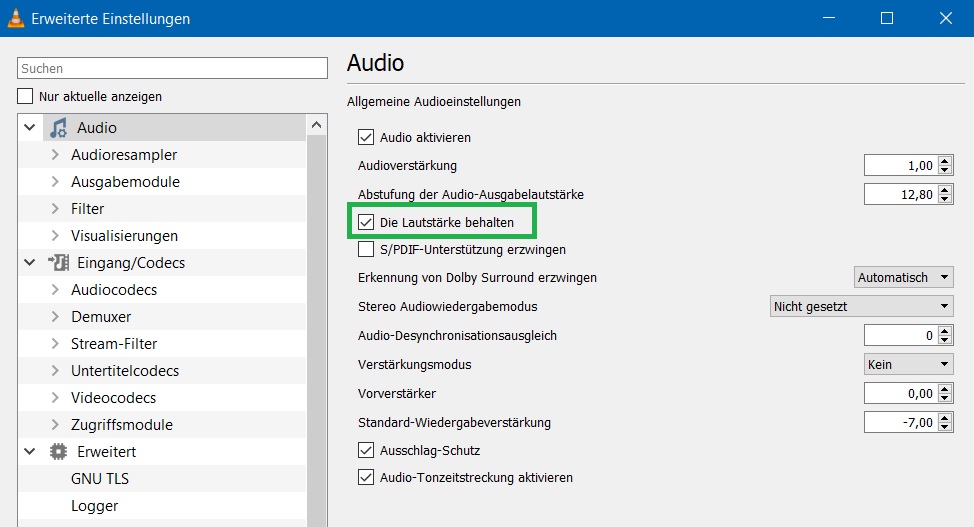Select Visualisierungen in the tree
974x527 pixels.
[124, 236]
